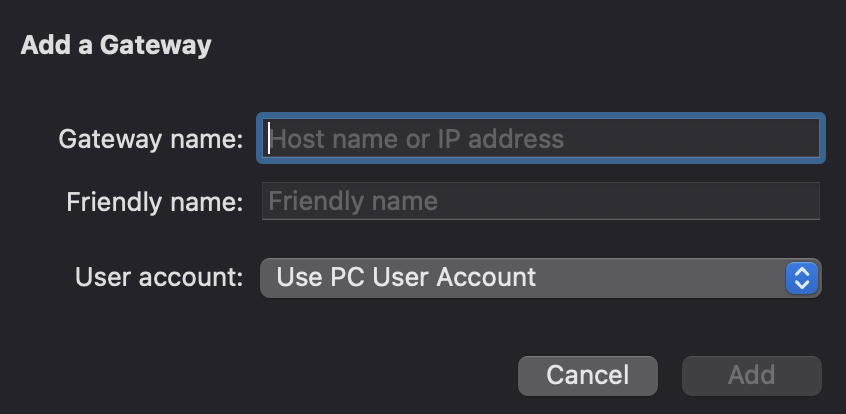Image resolution: width=846 pixels, height=414 pixels.
Task: Click the word 'Account' in the popup menu
Action: (486, 277)
